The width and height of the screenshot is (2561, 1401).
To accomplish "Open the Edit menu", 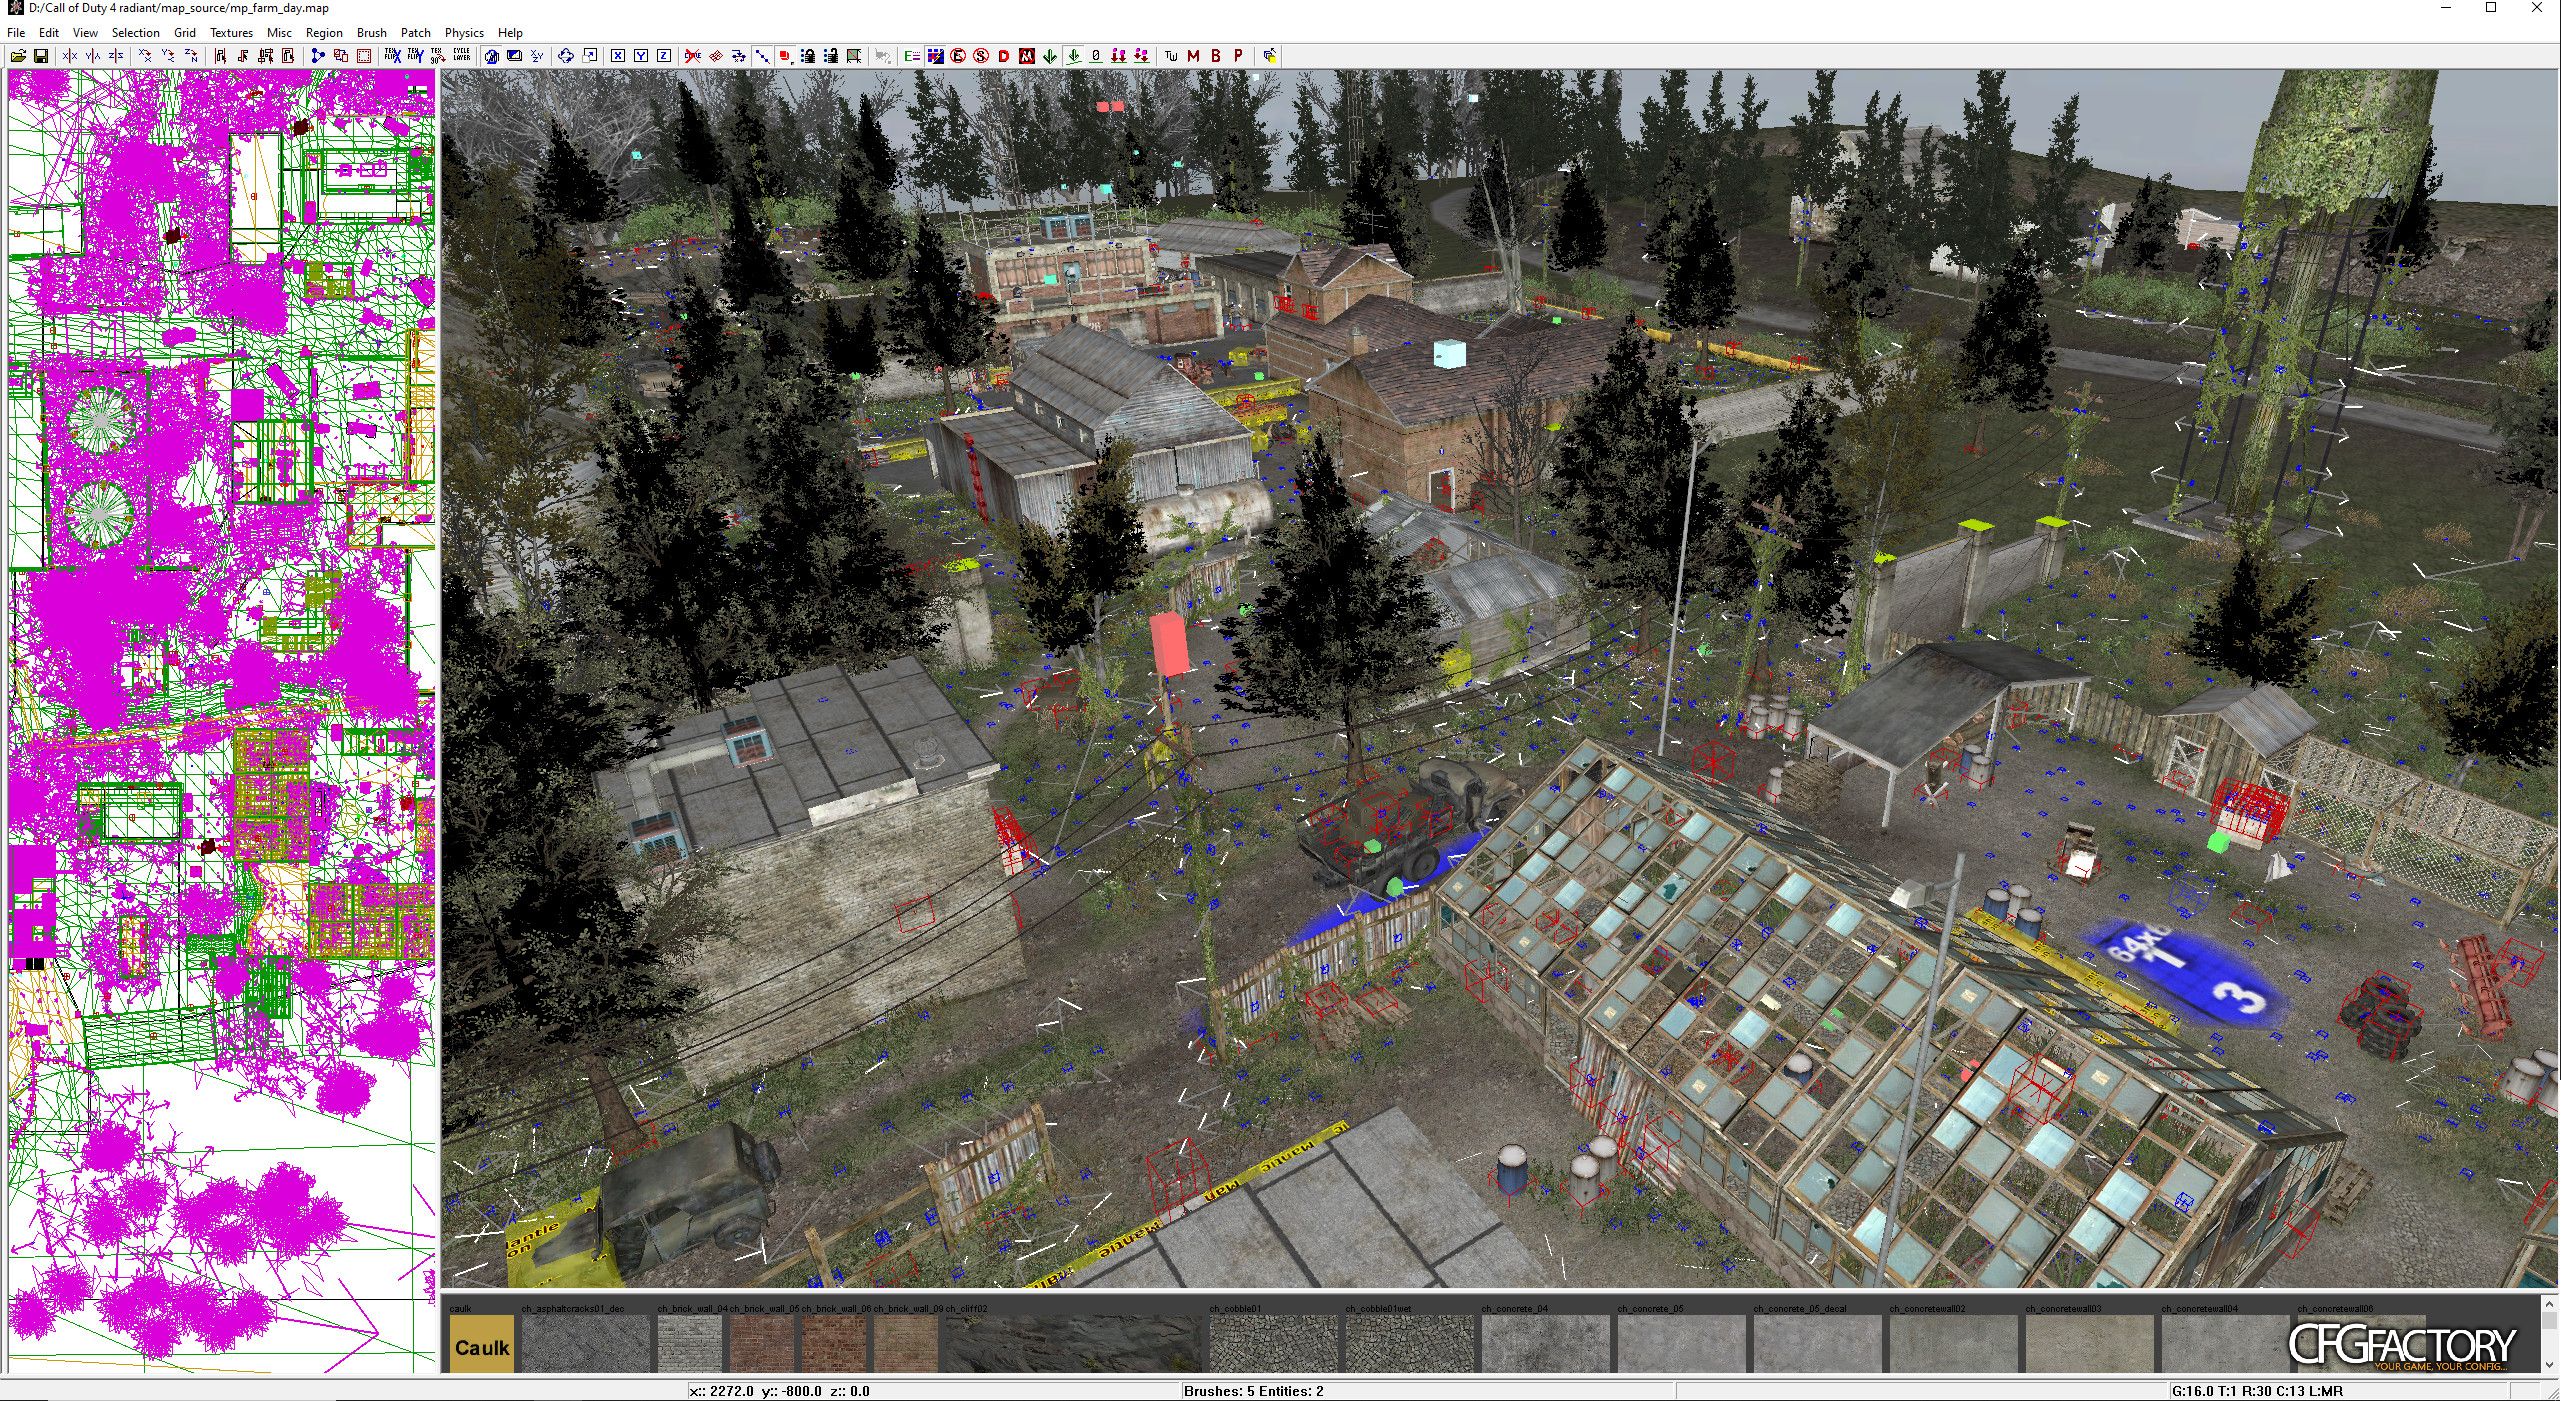I will (x=48, y=33).
